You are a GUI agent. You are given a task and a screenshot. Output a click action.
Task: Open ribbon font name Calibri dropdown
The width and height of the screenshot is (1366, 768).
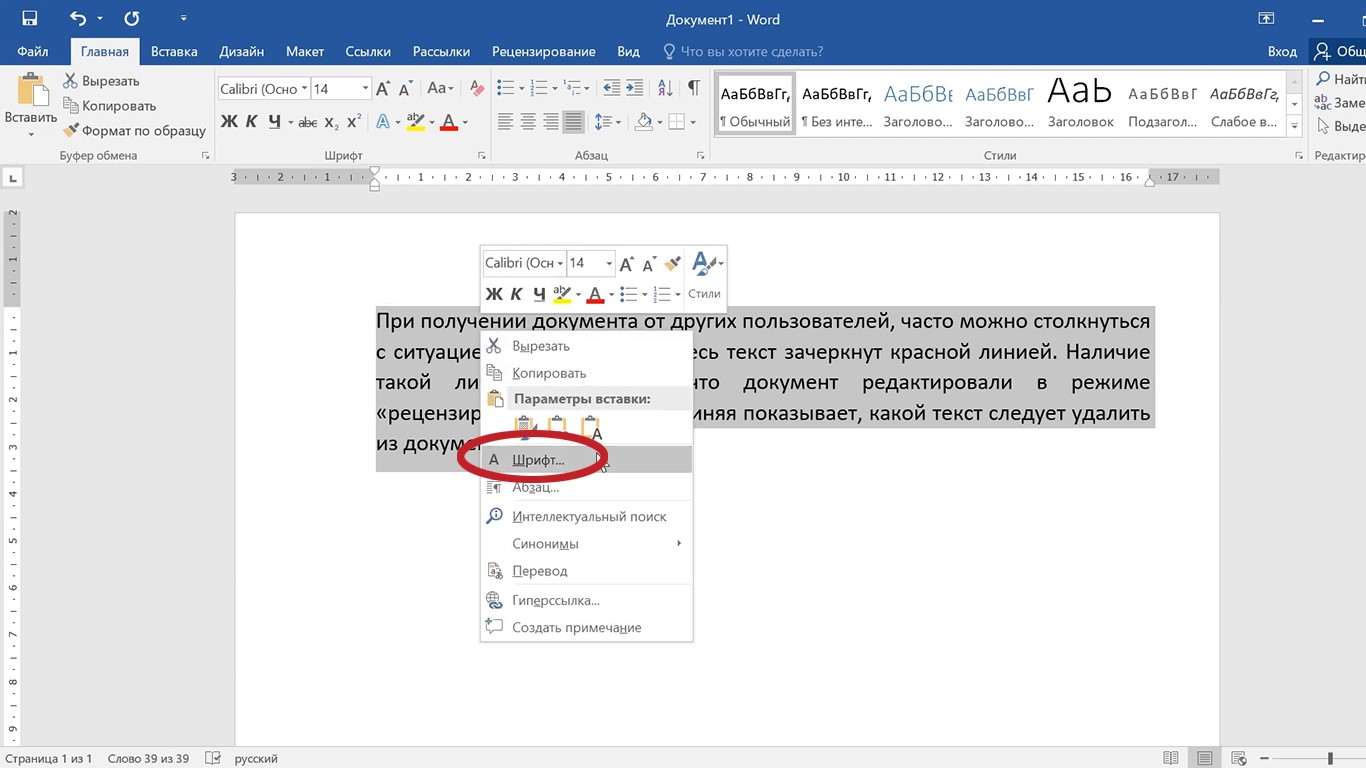tap(303, 89)
